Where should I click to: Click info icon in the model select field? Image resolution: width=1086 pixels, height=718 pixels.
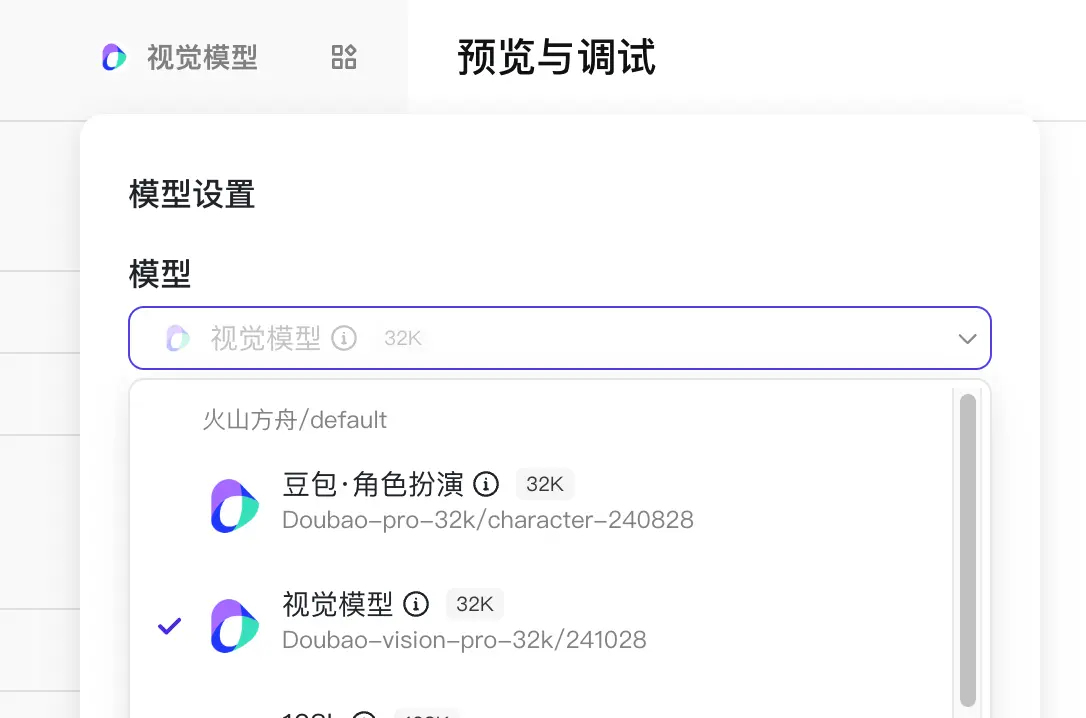[x=344, y=338]
